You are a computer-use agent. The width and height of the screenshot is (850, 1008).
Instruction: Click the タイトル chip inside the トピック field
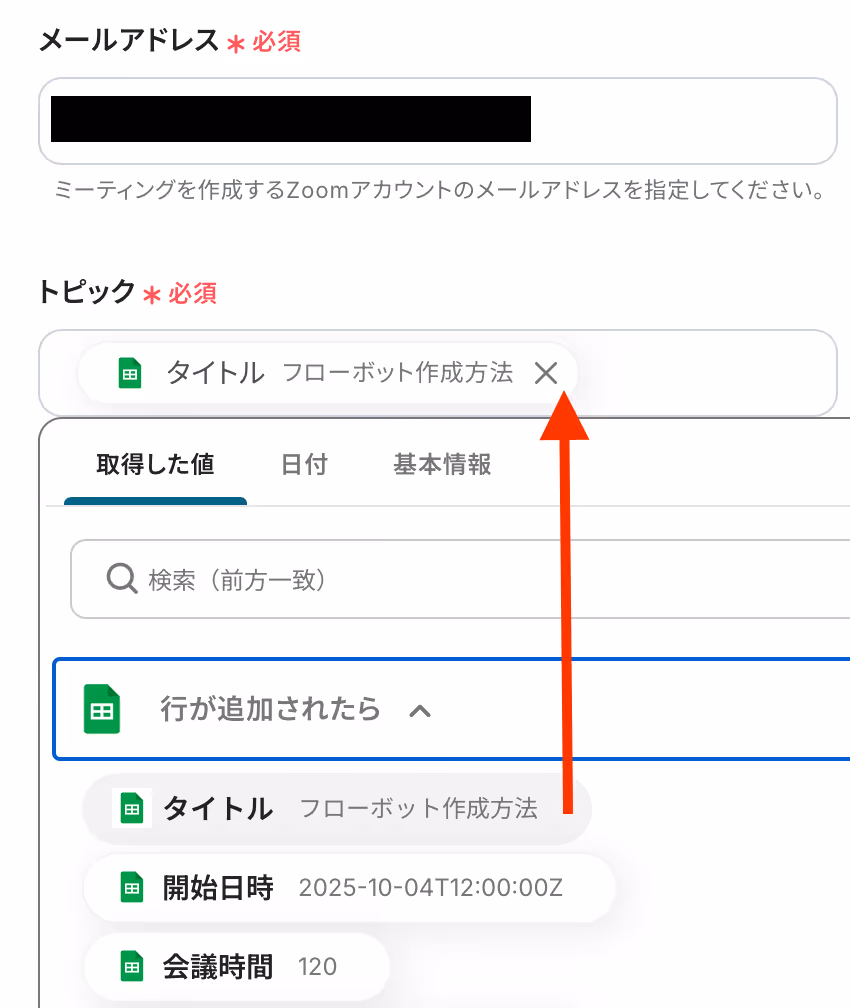327,373
